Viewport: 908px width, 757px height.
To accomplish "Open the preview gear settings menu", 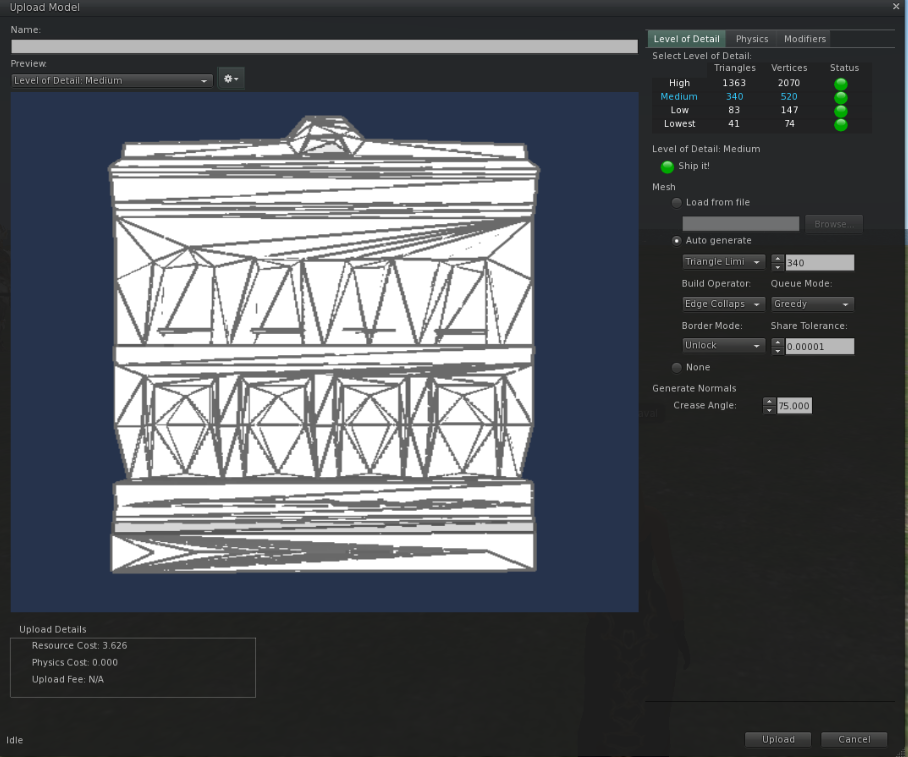I will coord(230,79).
